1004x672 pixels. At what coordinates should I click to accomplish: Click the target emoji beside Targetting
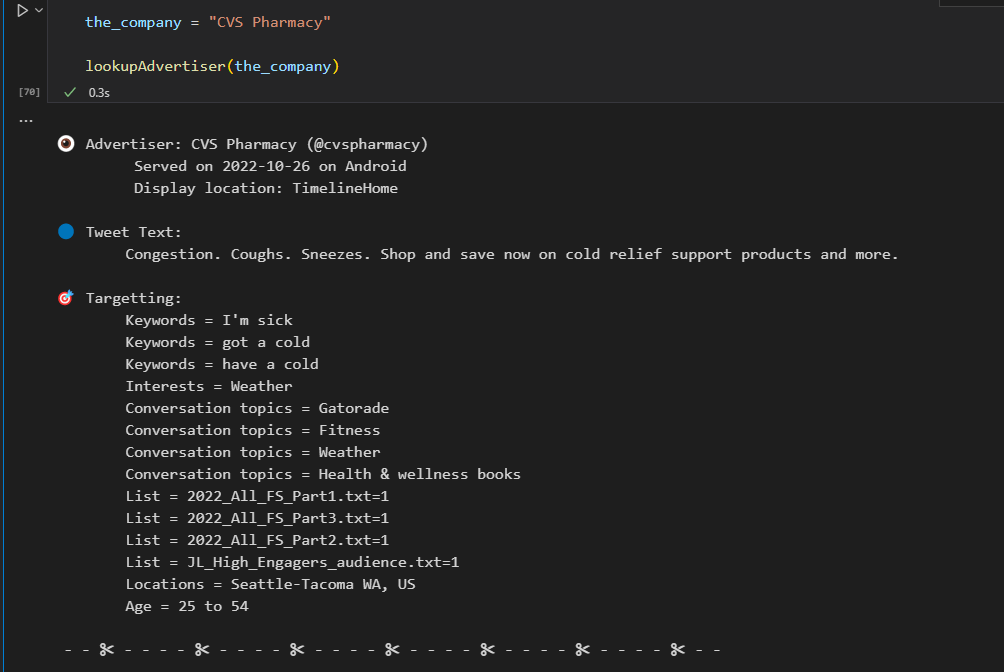pos(66,298)
